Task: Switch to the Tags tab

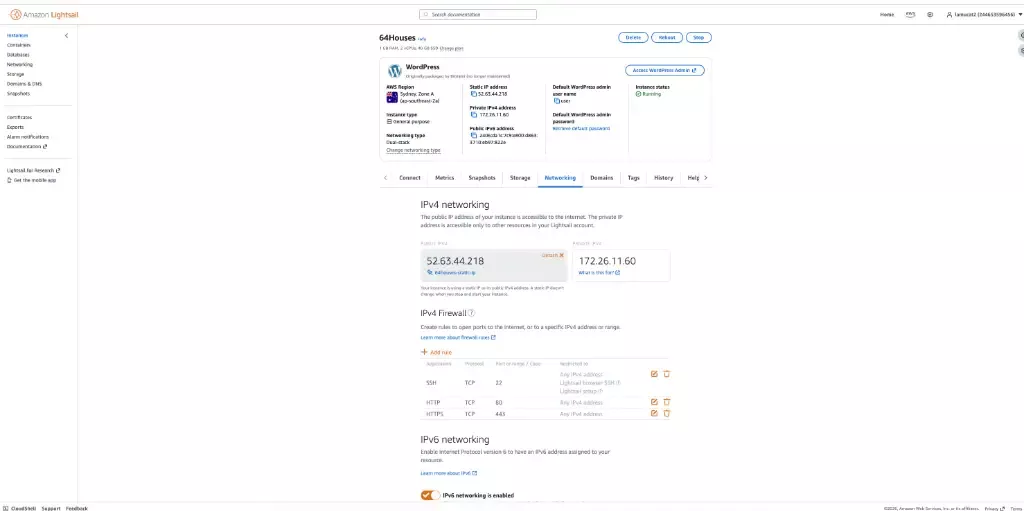Action: point(633,178)
